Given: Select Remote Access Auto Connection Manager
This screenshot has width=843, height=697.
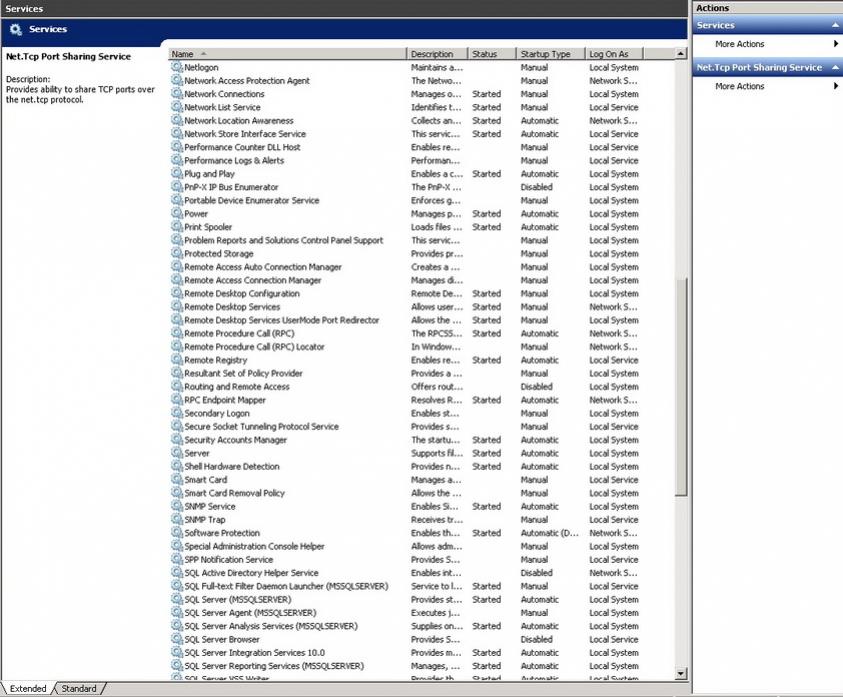Looking at the screenshot, I should [x=404, y=267].
